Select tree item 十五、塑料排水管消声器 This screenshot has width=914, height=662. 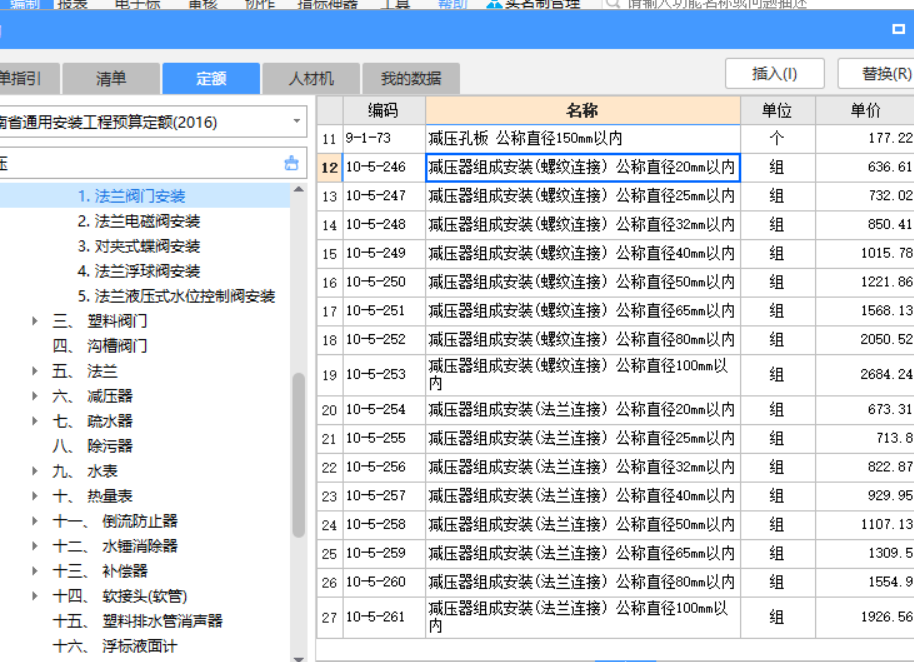138,621
